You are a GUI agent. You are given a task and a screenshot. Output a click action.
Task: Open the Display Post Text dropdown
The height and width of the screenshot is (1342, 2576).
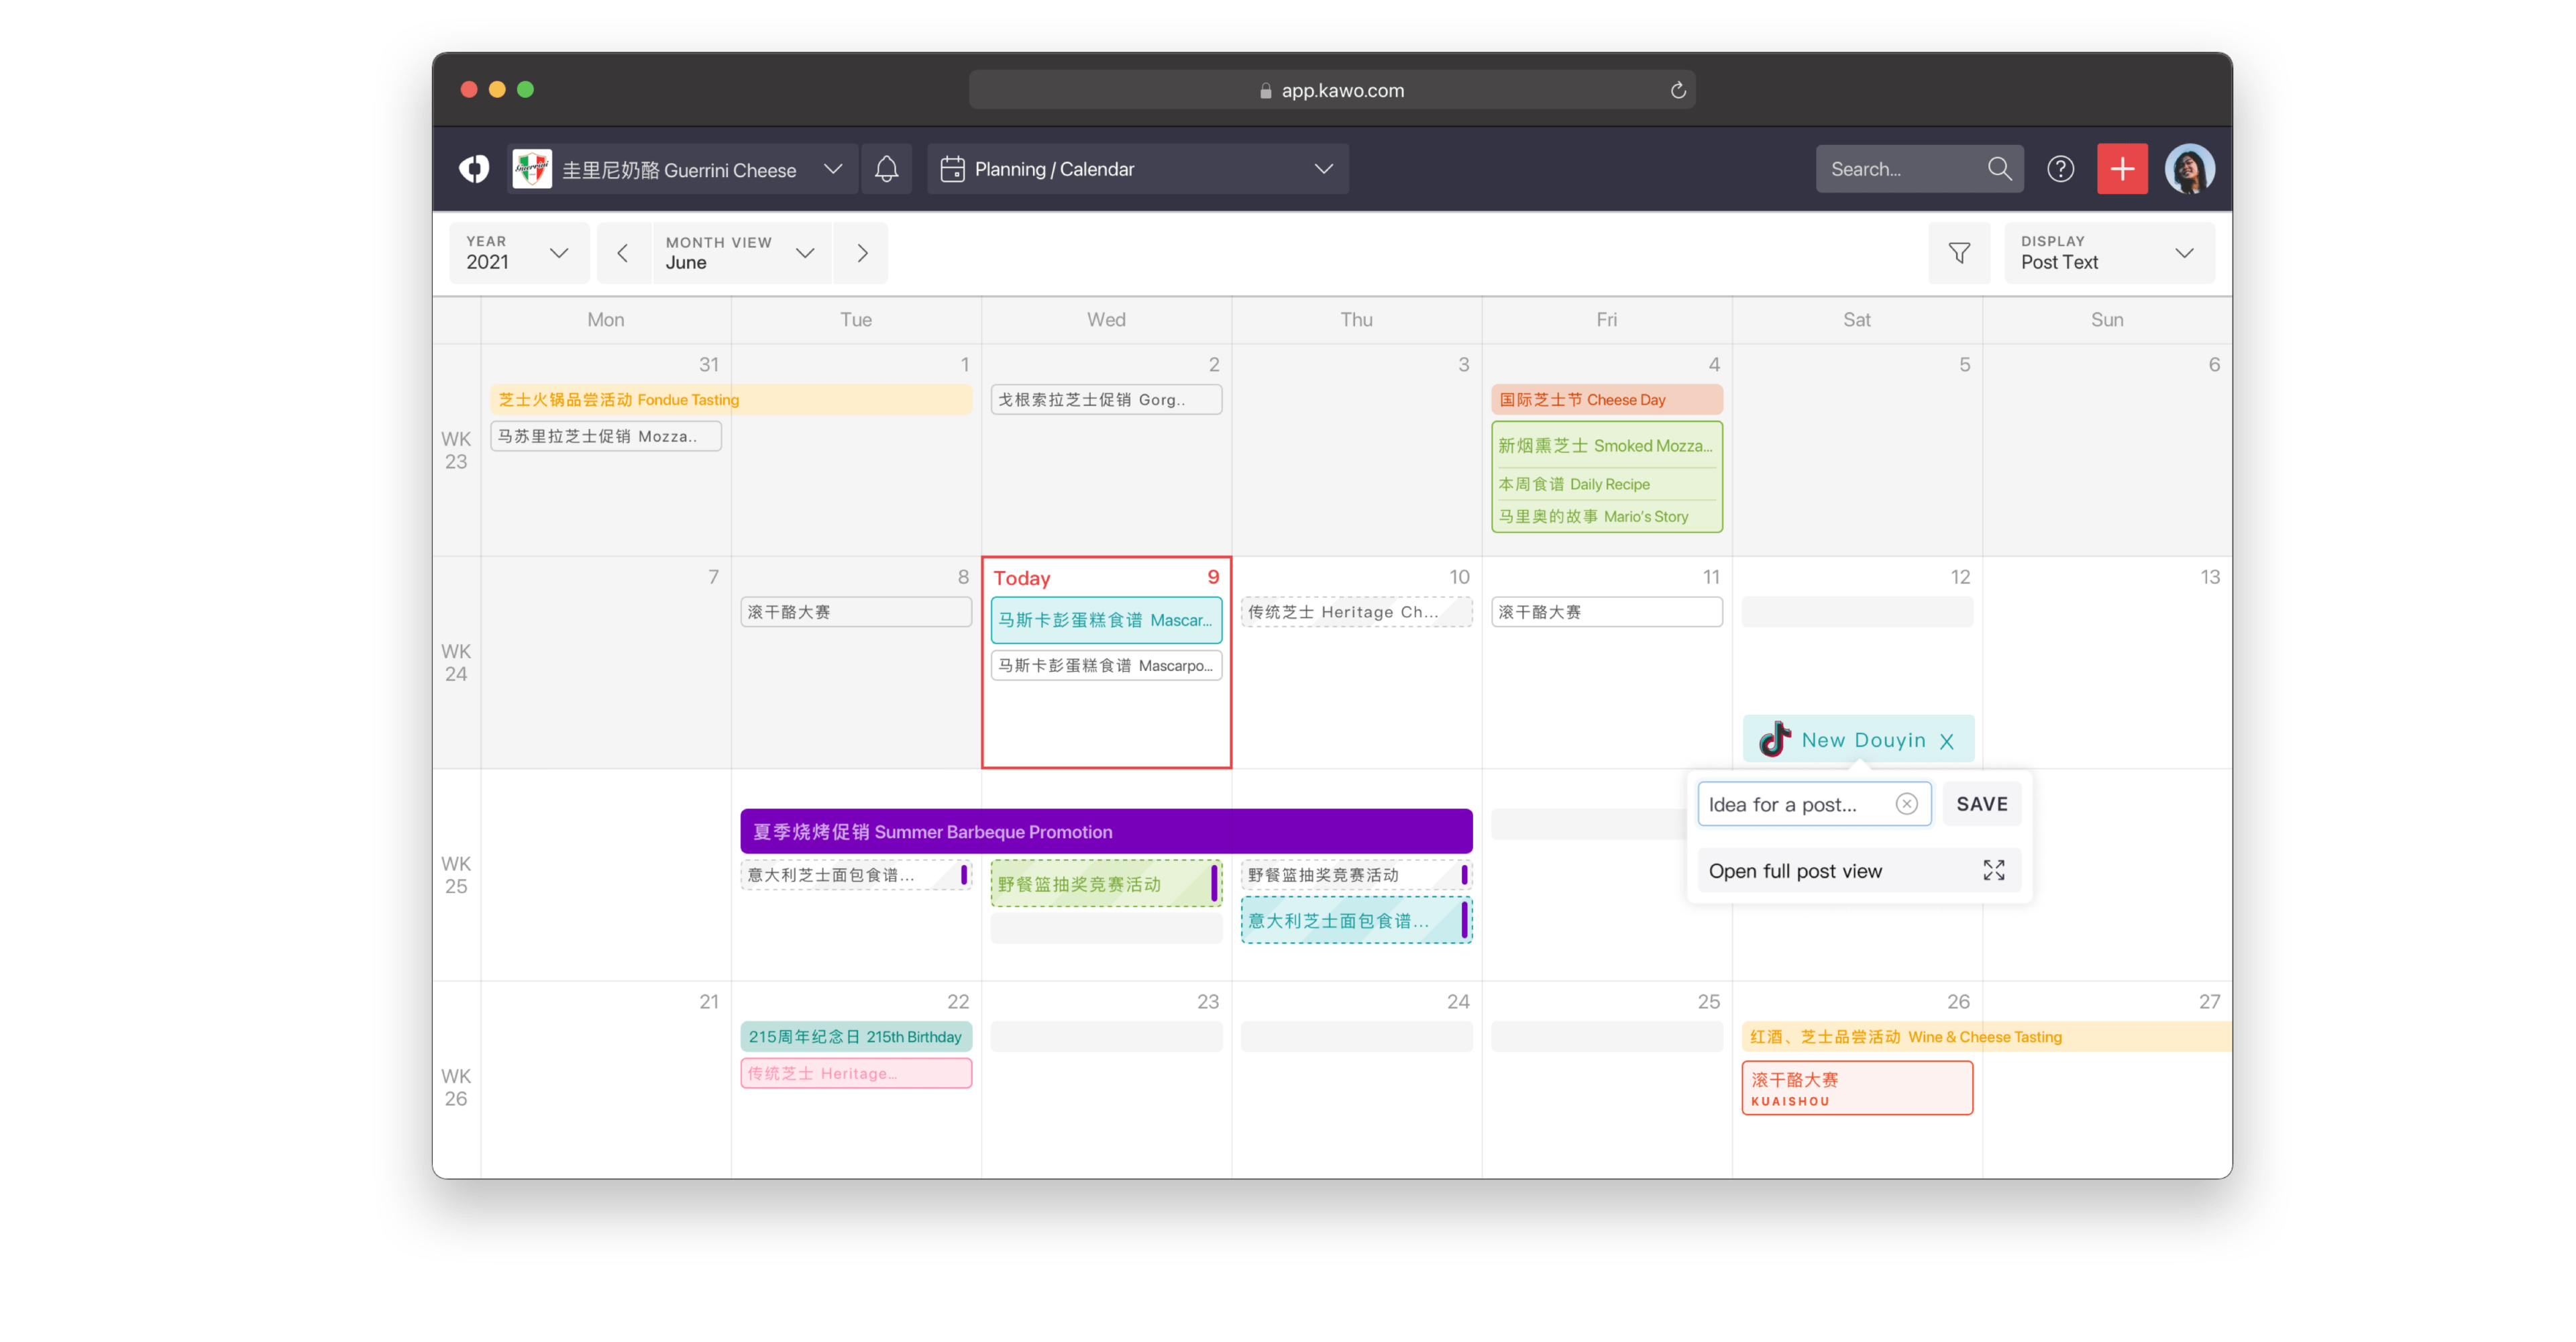tap(2108, 253)
